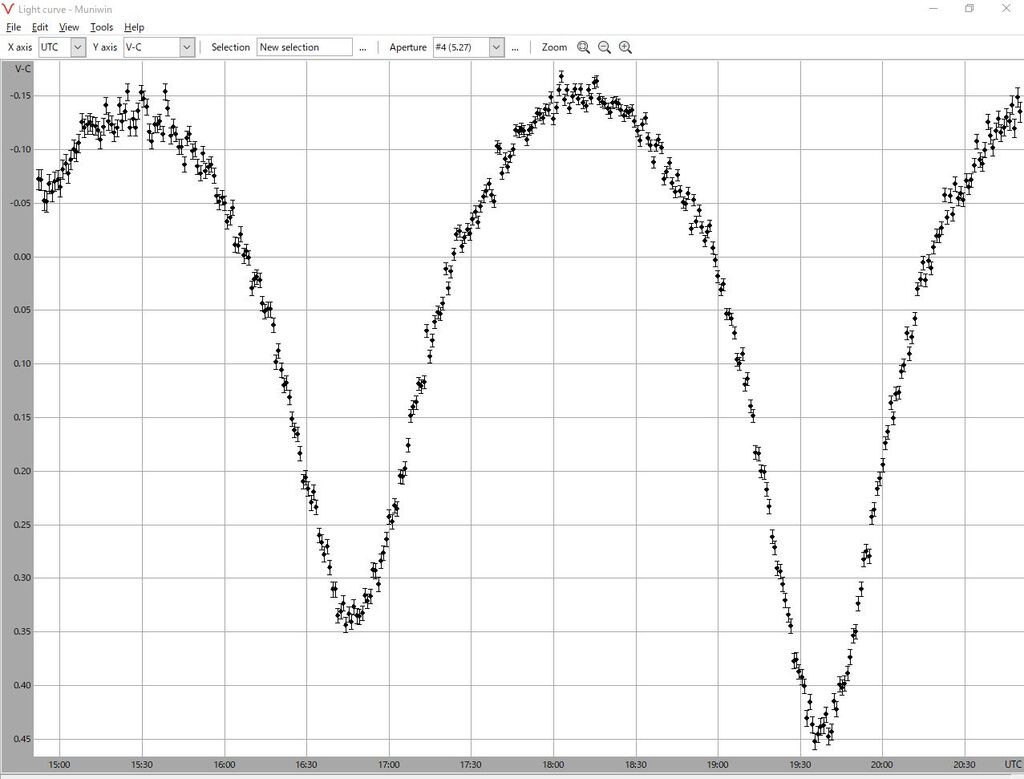The height and width of the screenshot is (779, 1024).
Task: Click the Muniwin logo in the title bar
Action: [x=9, y=9]
